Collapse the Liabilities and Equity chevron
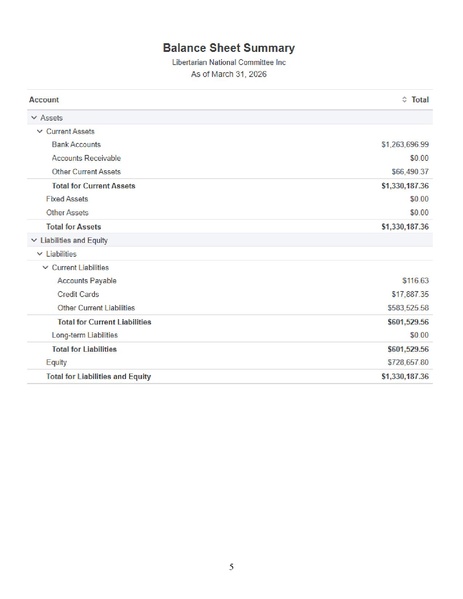Screen dimensions: 463x599 (34, 240)
